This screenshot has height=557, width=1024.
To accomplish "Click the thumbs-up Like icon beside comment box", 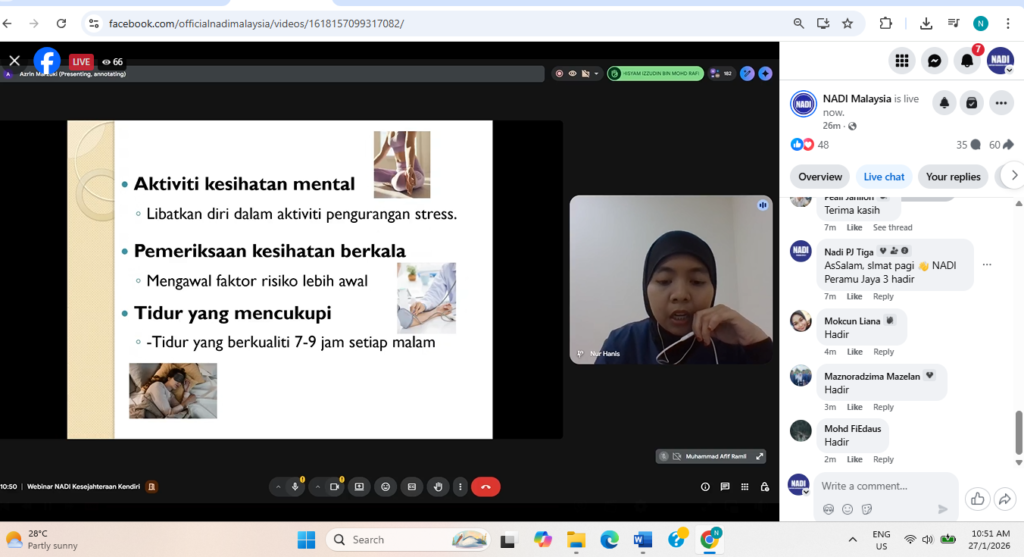I will [x=977, y=498].
